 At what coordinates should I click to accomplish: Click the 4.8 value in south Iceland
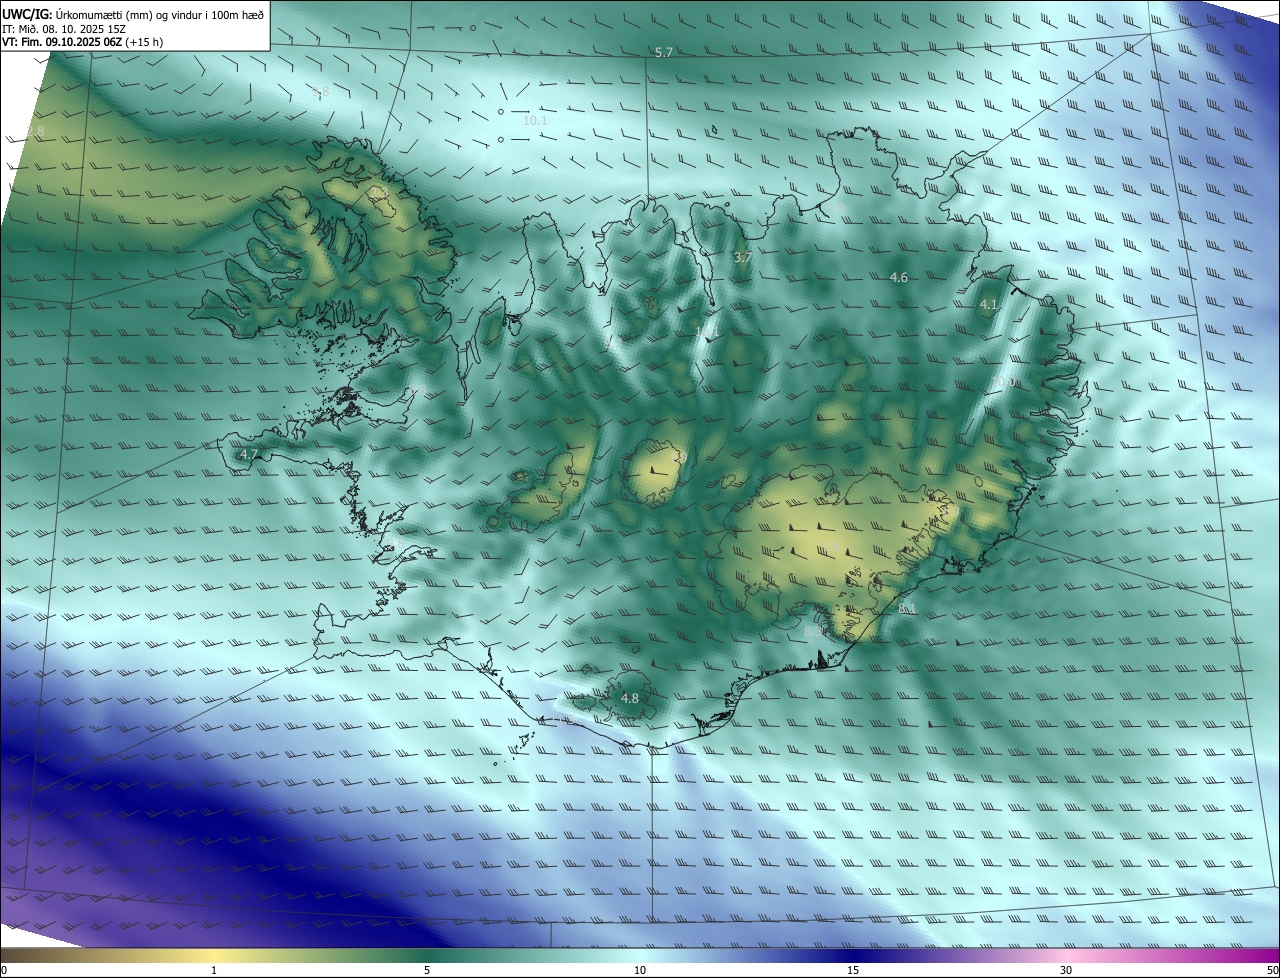click(x=629, y=698)
